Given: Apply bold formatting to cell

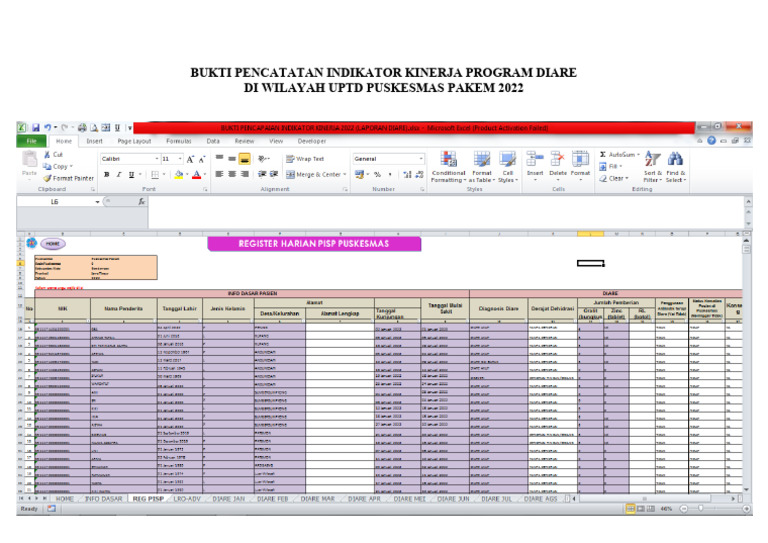Looking at the screenshot, I should tap(105, 174).
